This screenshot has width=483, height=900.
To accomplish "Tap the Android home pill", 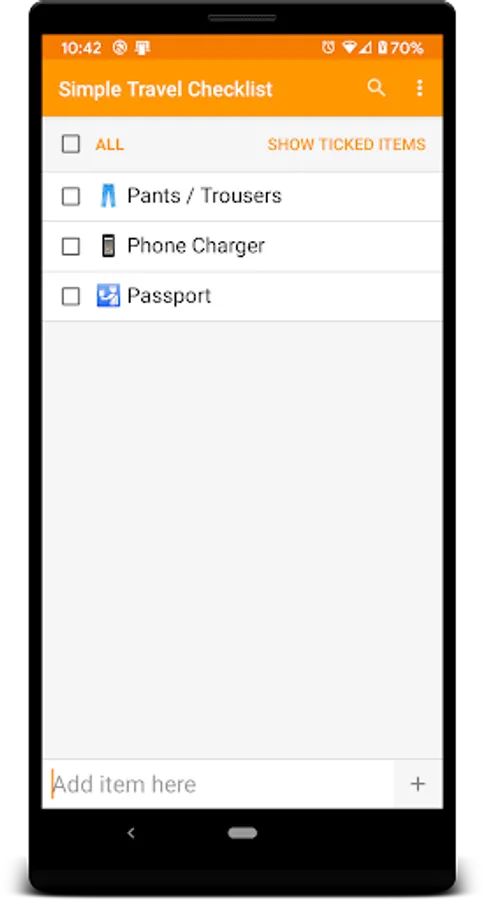I will point(242,833).
